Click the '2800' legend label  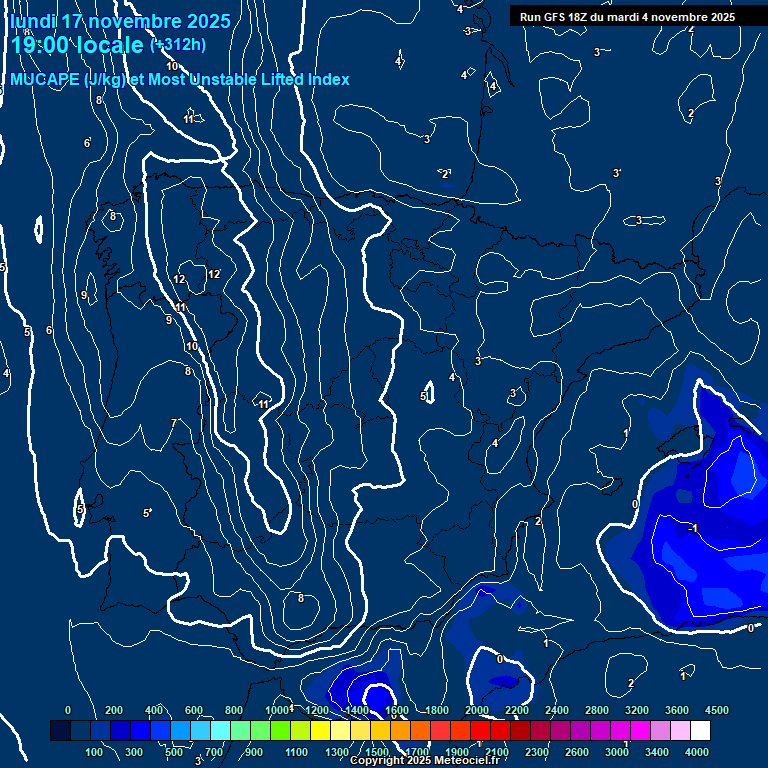[x=597, y=710]
